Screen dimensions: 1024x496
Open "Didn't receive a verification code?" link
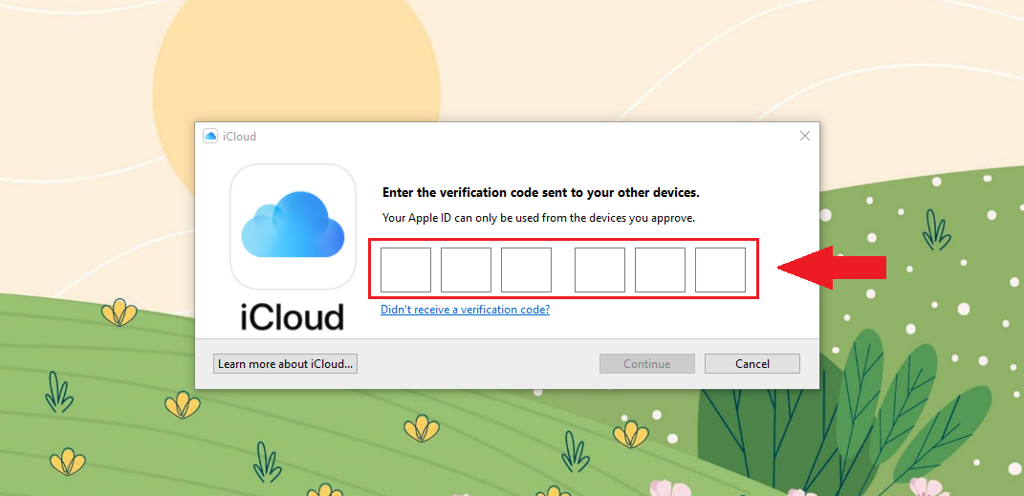[x=465, y=310]
